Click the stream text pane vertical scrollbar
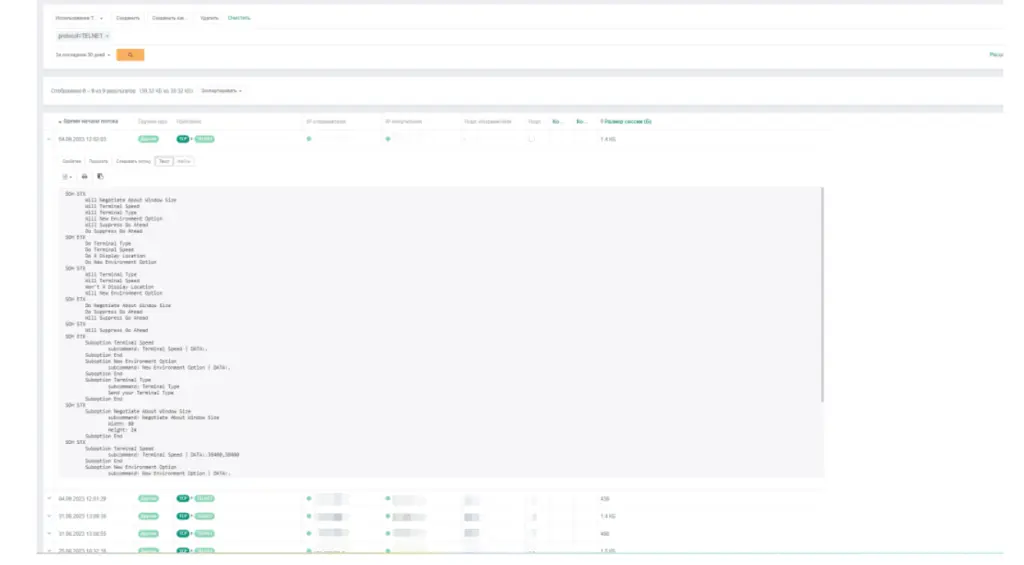This screenshot has width=1024, height=565. [822, 295]
